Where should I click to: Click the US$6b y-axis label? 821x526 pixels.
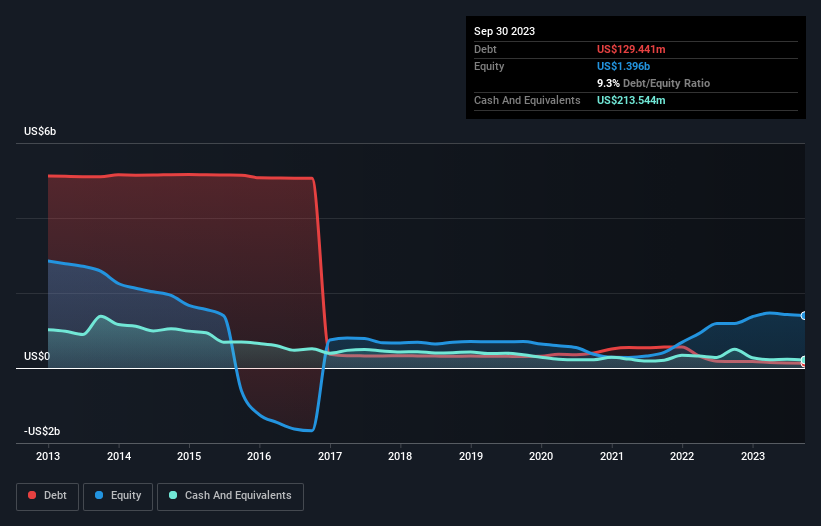[40, 131]
